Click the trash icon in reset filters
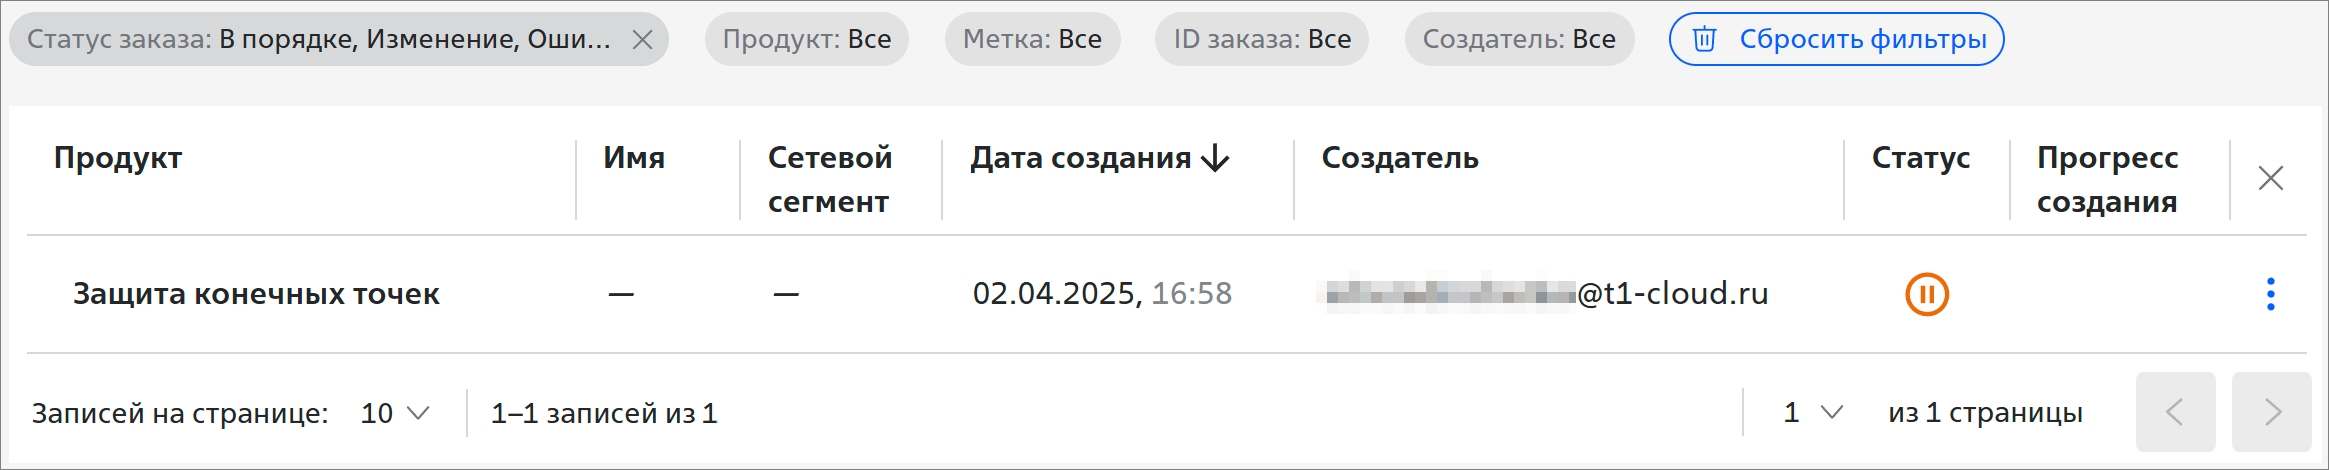The height and width of the screenshot is (470, 2329). click(1704, 39)
